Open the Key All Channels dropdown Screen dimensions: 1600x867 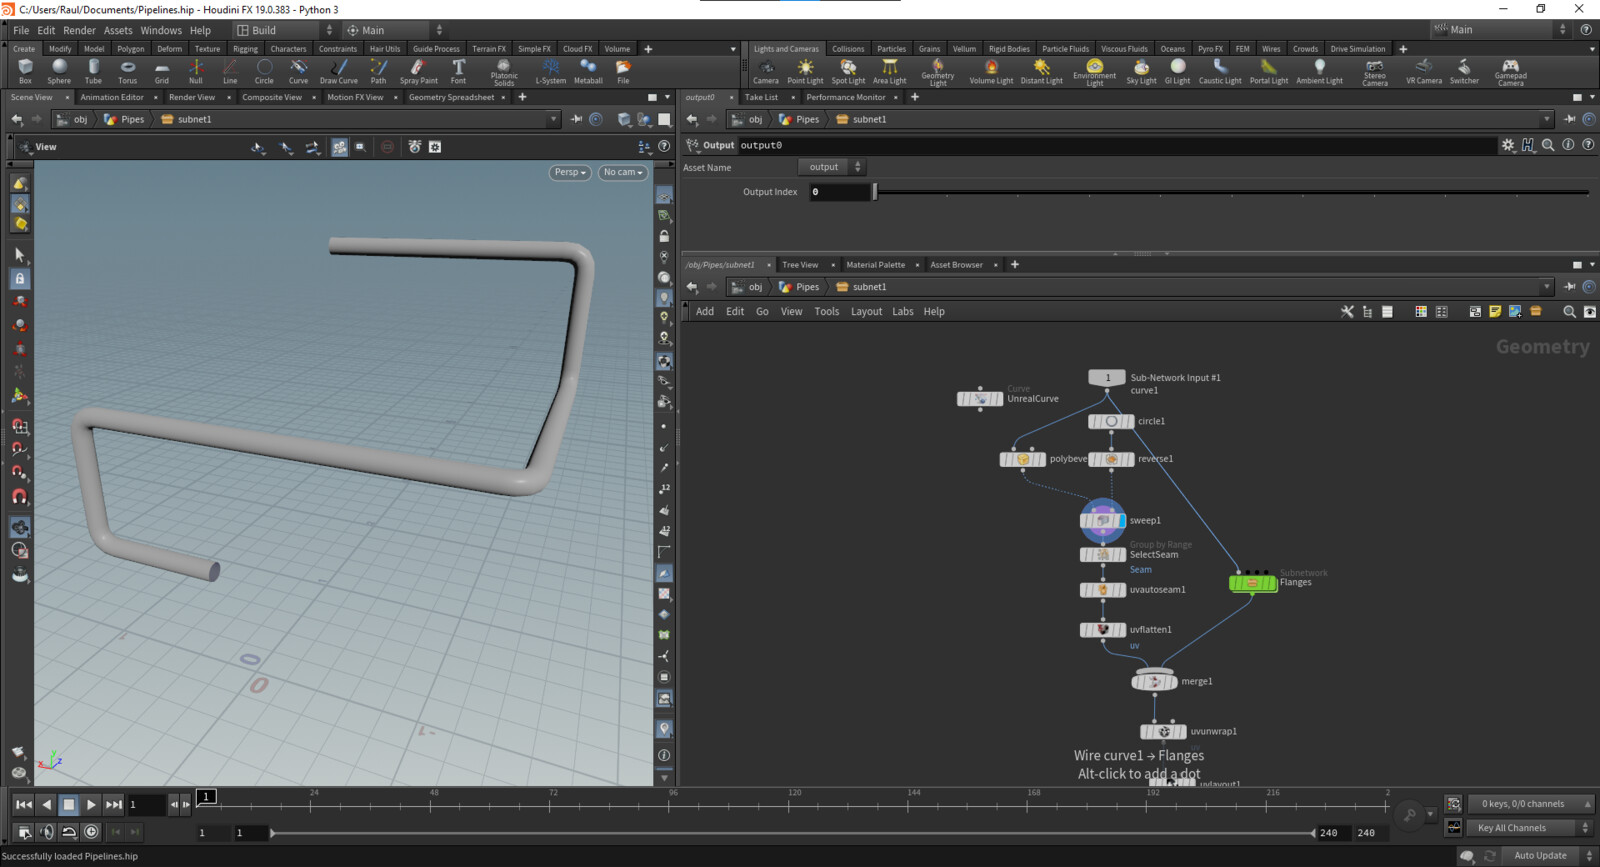point(1530,828)
